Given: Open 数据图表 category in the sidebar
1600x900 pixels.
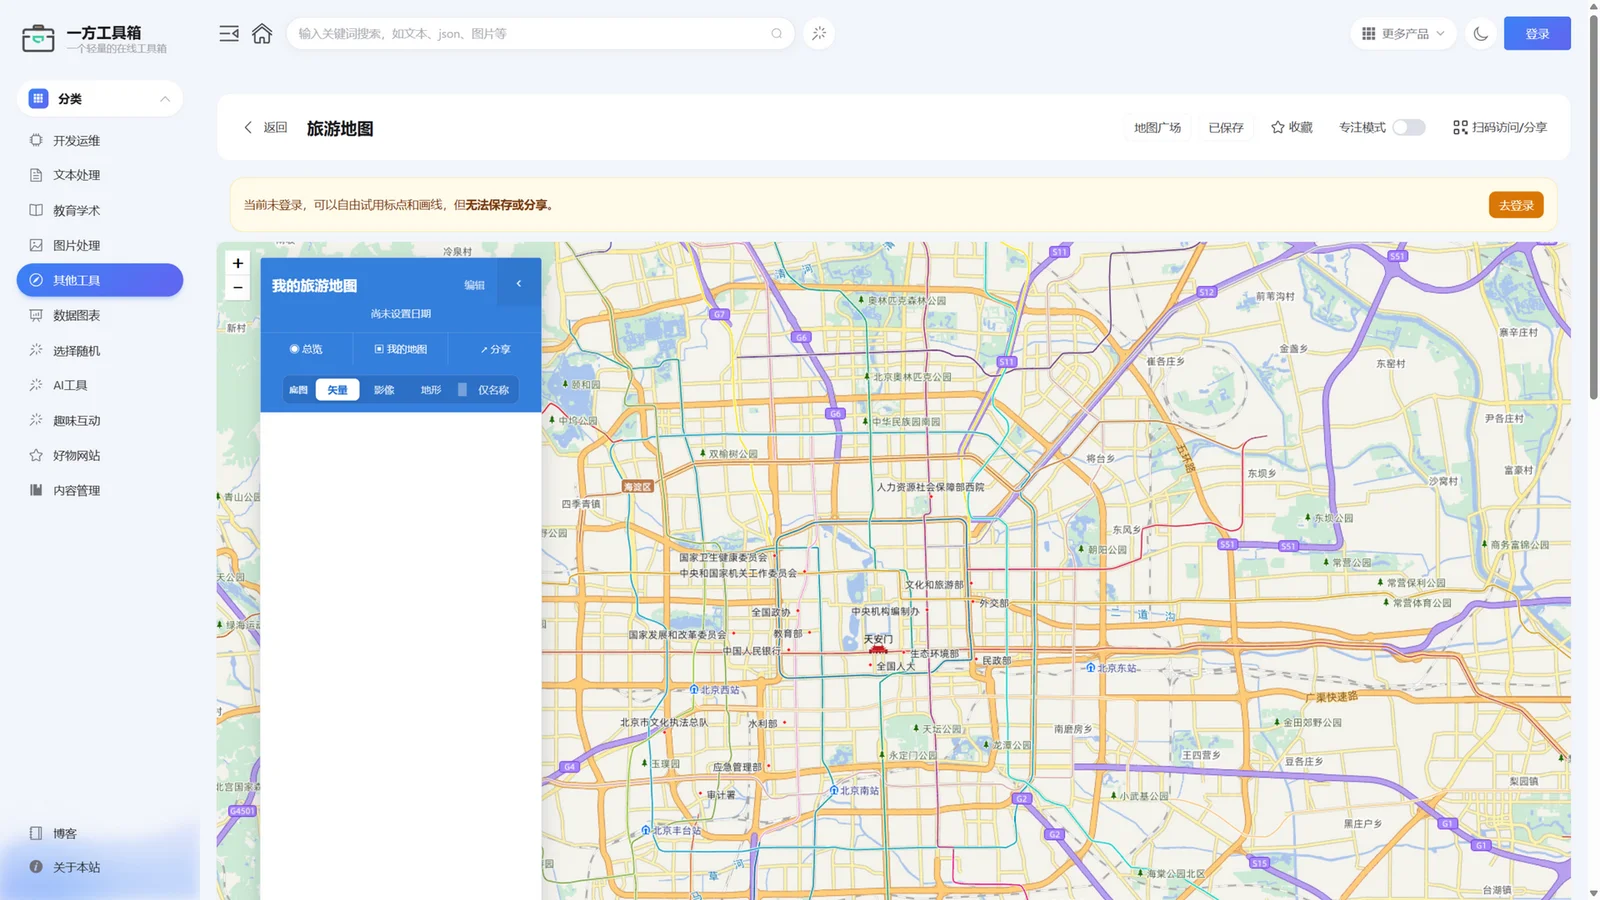Looking at the screenshot, I should tap(100, 315).
